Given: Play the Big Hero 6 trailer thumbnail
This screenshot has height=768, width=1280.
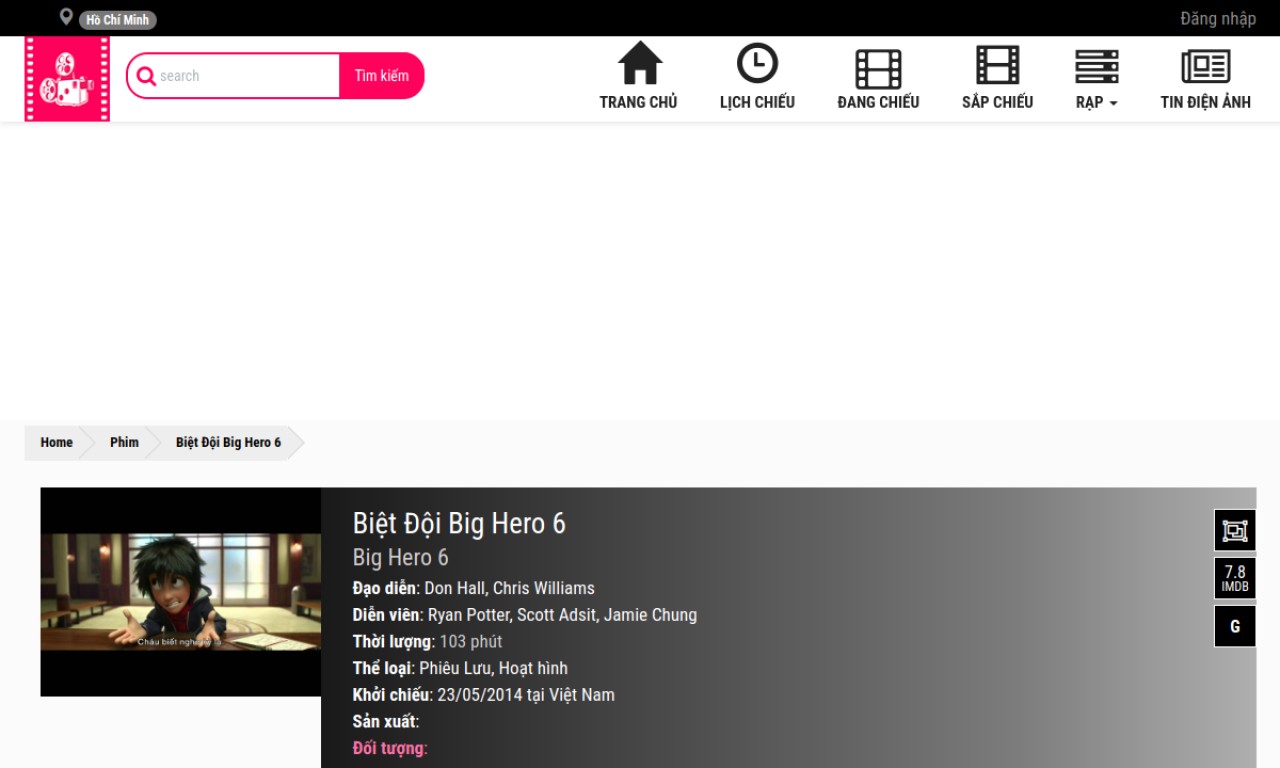Looking at the screenshot, I should click(x=181, y=592).
